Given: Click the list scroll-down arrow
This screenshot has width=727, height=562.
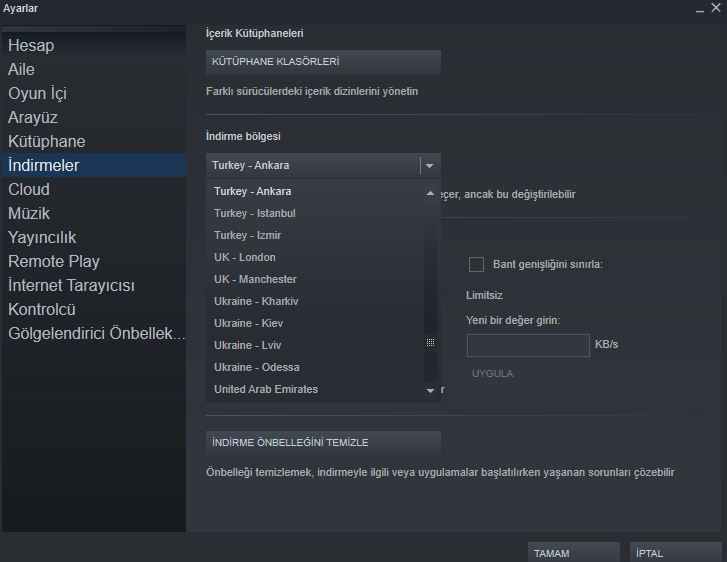Looking at the screenshot, I should (430, 391).
